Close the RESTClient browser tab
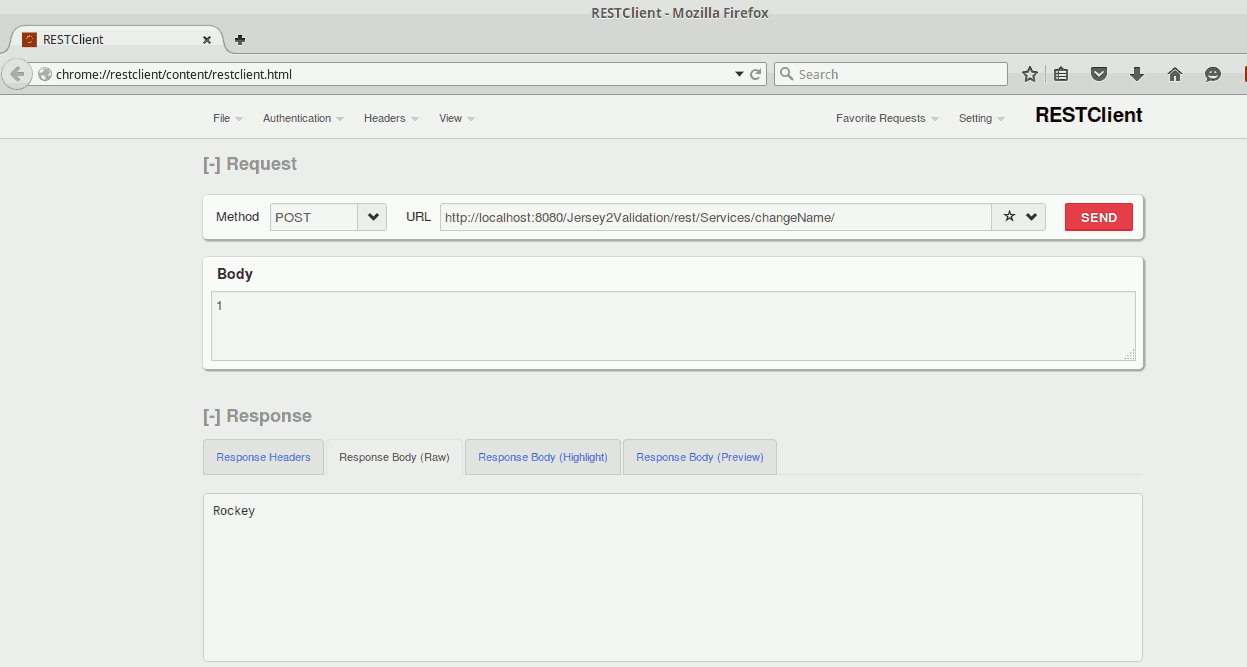The image size is (1247, 667). pyautogui.click(x=207, y=40)
